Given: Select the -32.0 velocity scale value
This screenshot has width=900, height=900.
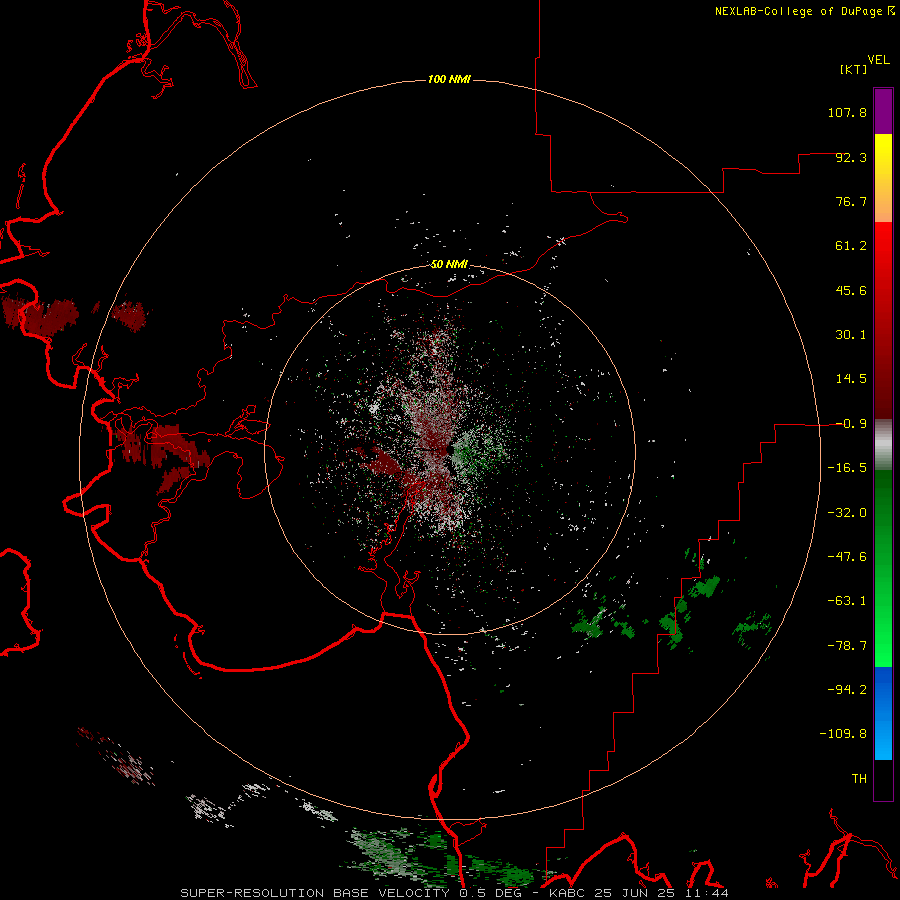Looking at the screenshot, I should (847, 513).
